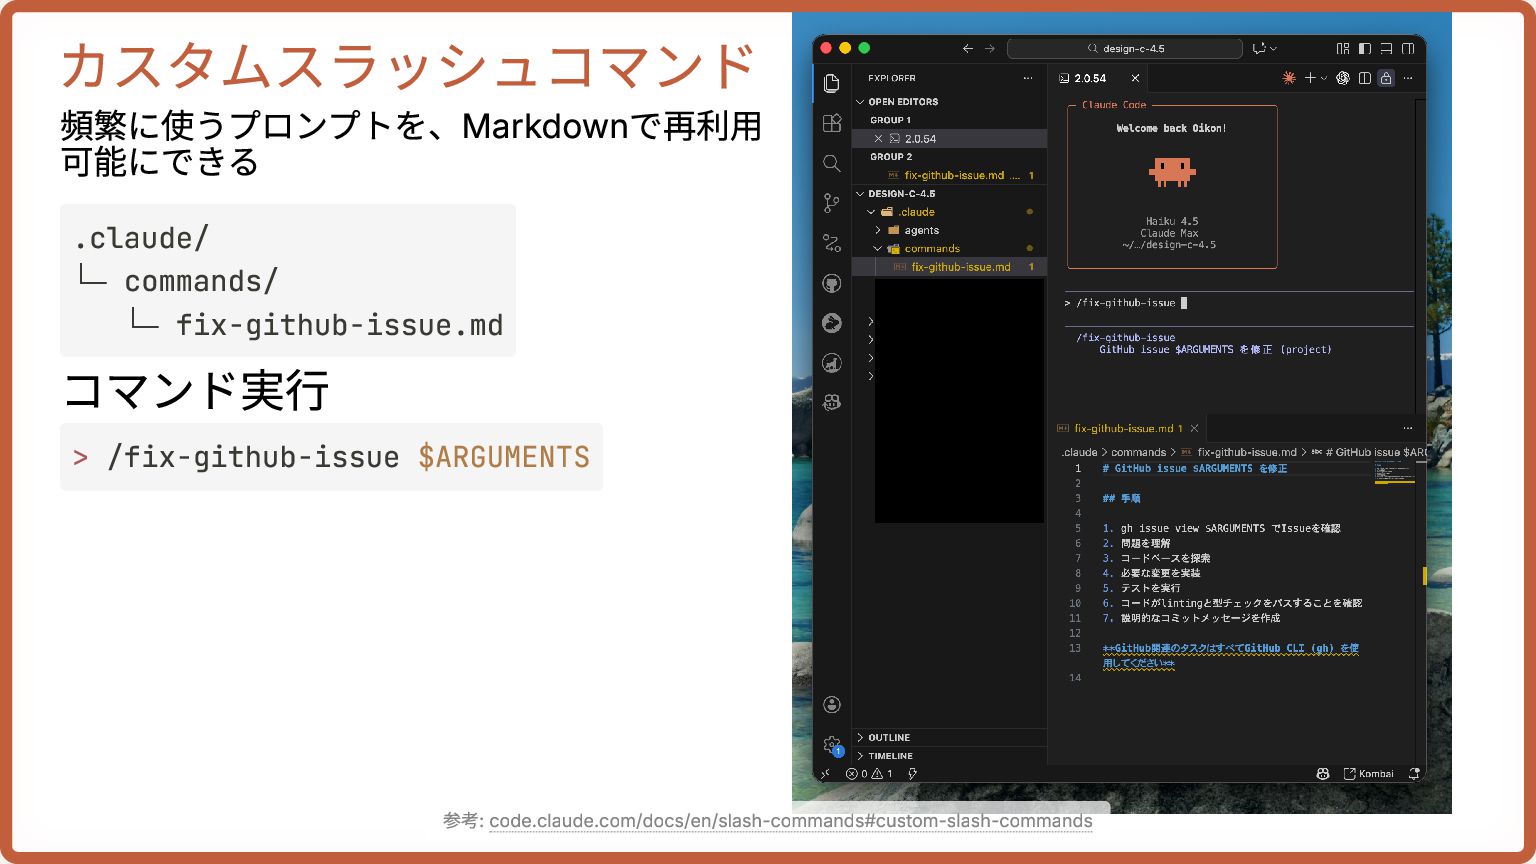The image size is (1536, 864).
Task: Click the Claude Code prompt input line
Action: pos(1239,302)
